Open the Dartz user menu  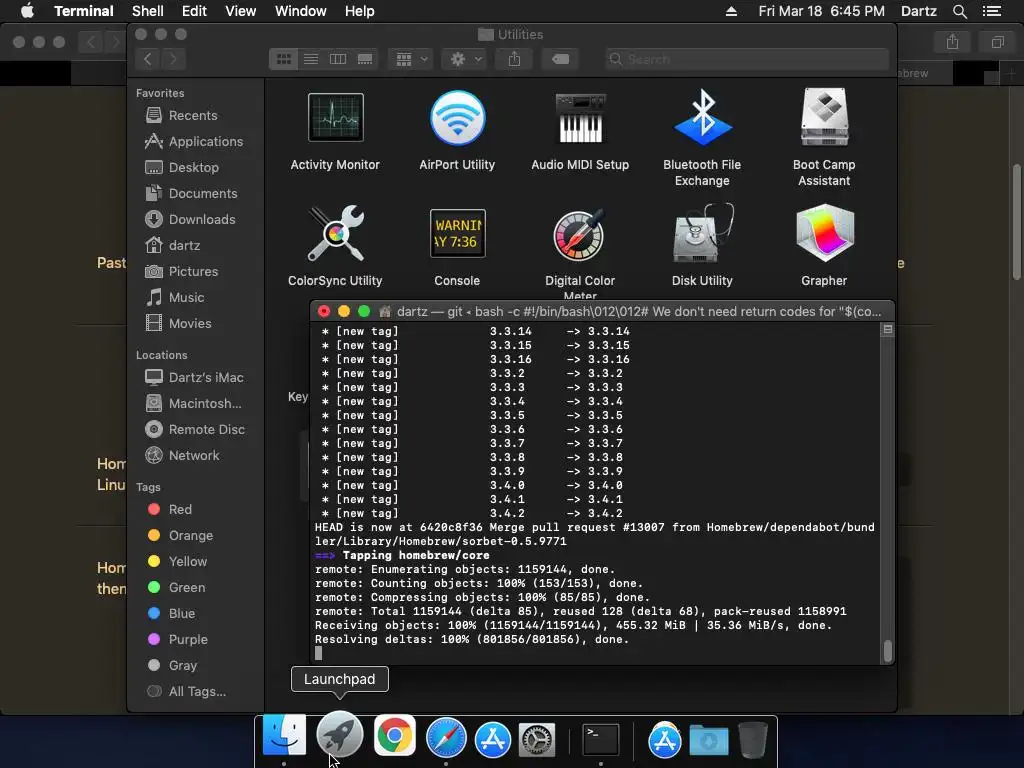(x=919, y=11)
